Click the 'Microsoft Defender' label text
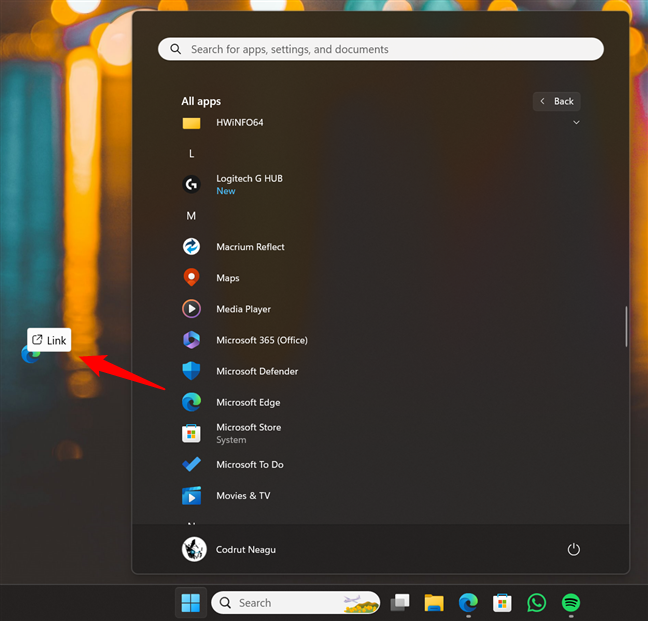The image size is (648, 621). coord(257,371)
